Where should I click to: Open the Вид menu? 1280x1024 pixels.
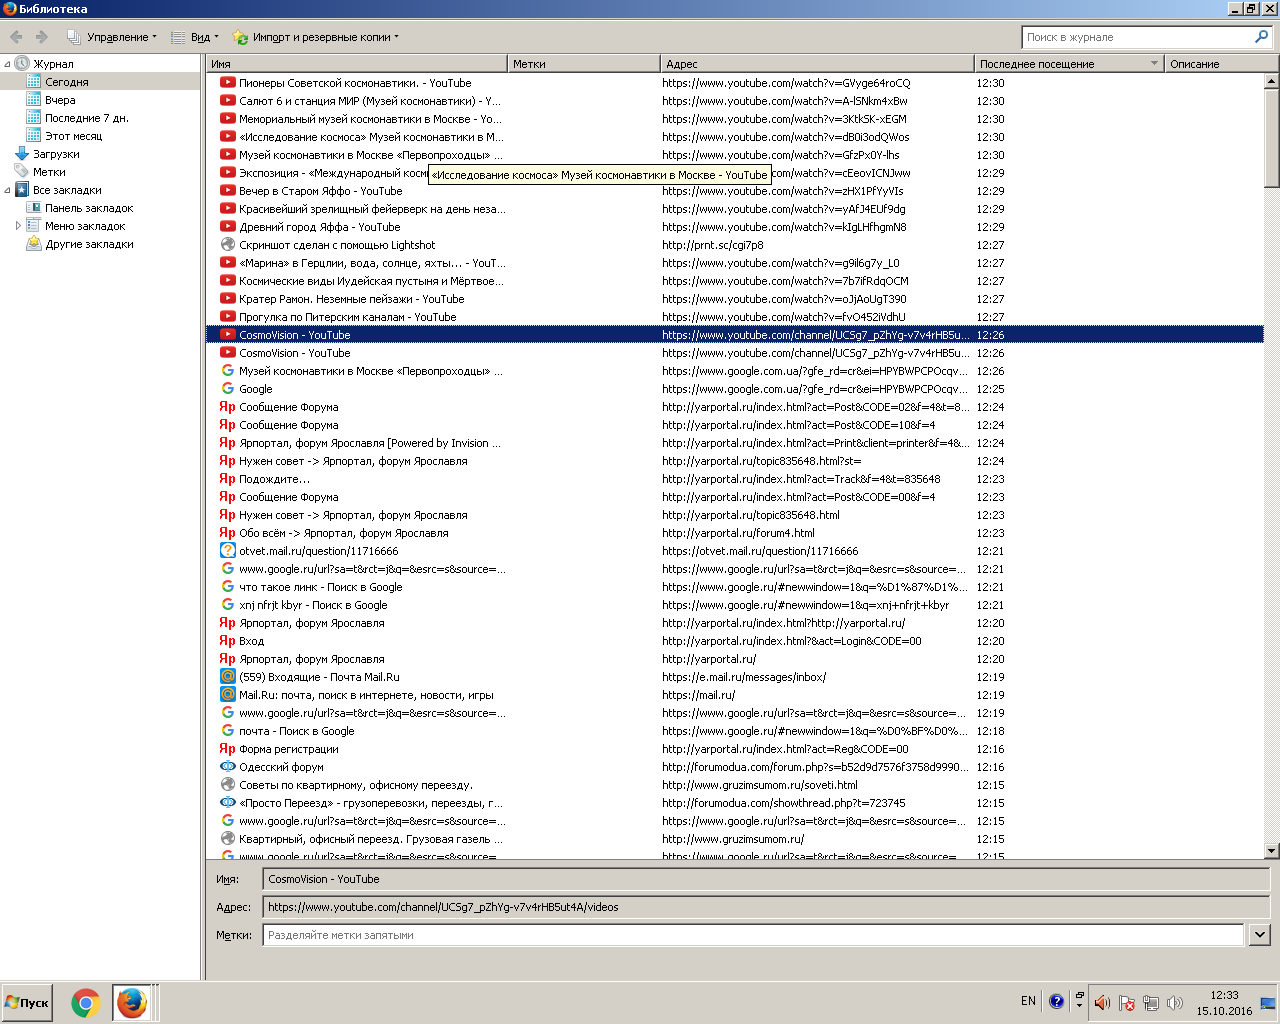pyautogui.click(x=194, y=37)
